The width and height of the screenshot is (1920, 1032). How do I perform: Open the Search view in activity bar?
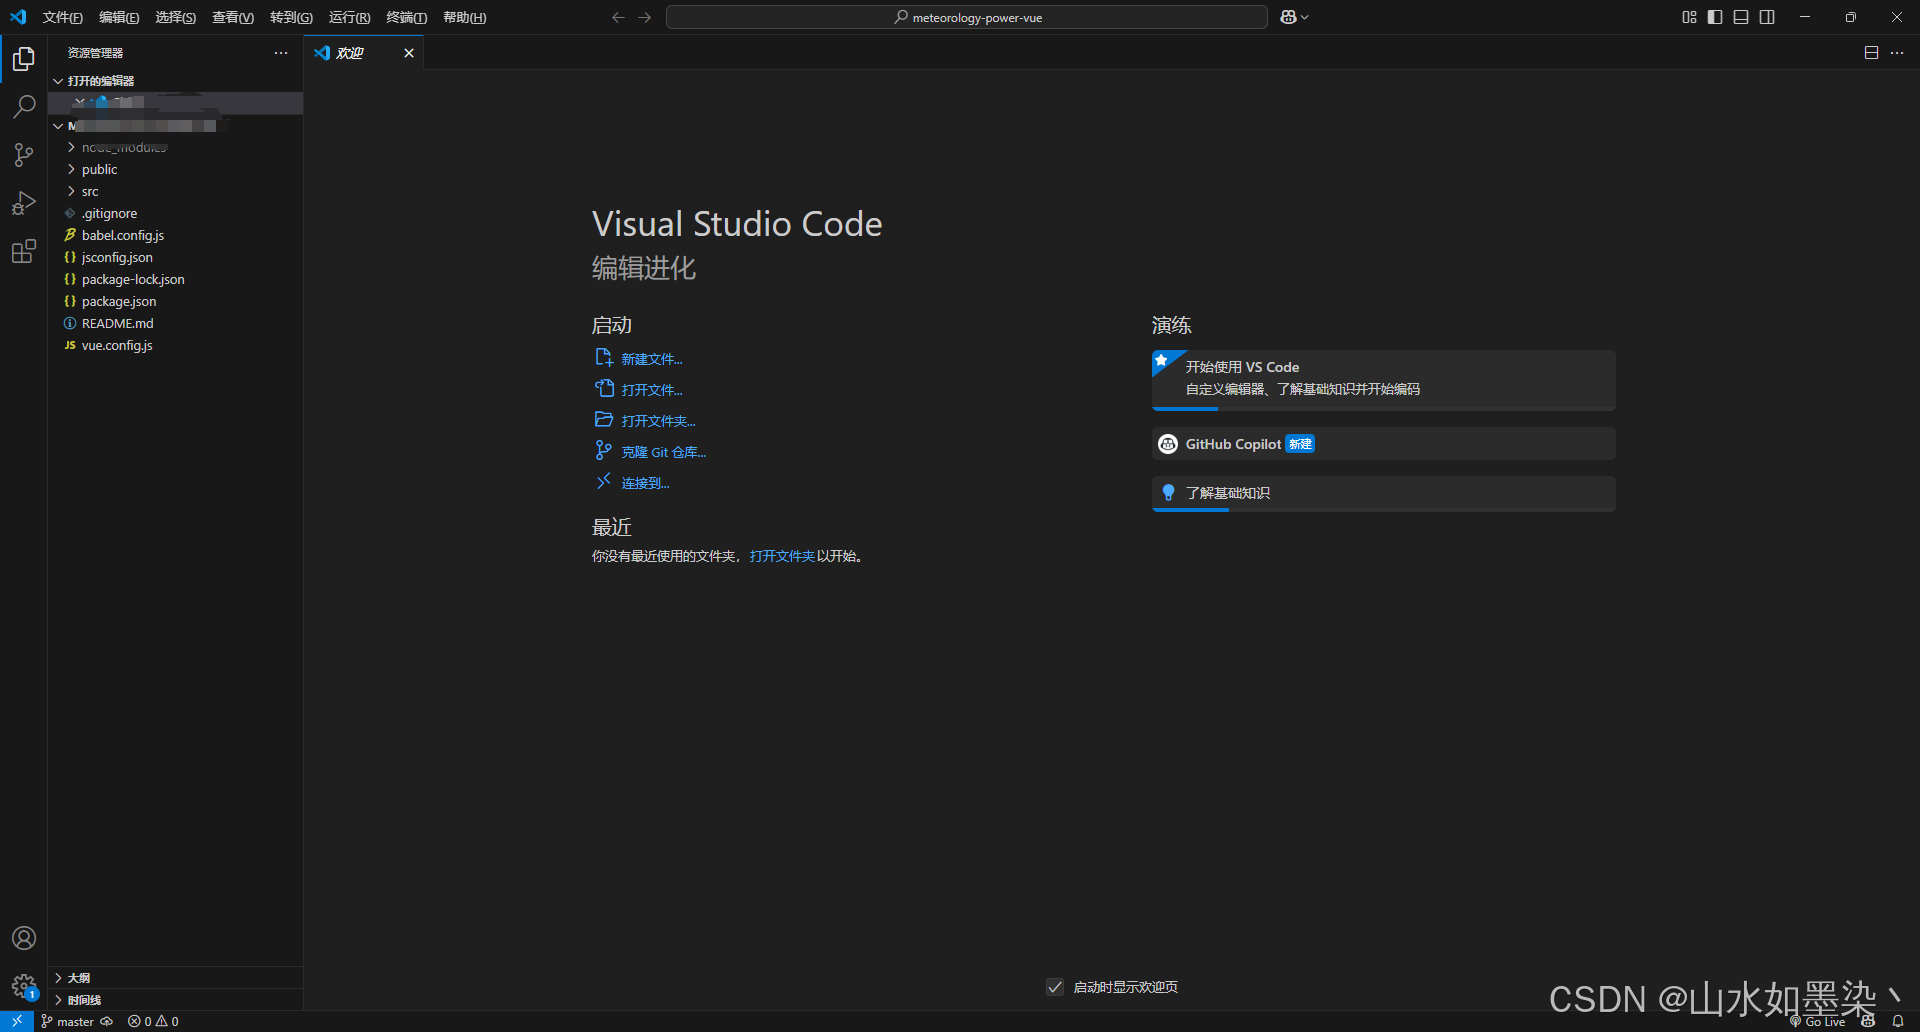24,106
